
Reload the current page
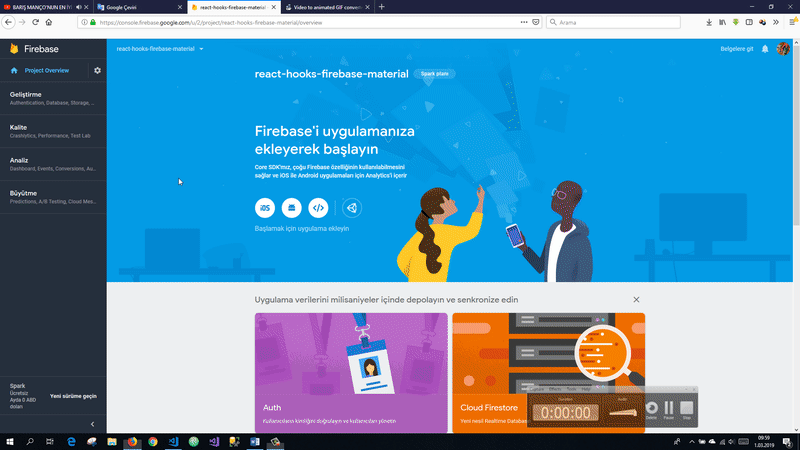35,22
